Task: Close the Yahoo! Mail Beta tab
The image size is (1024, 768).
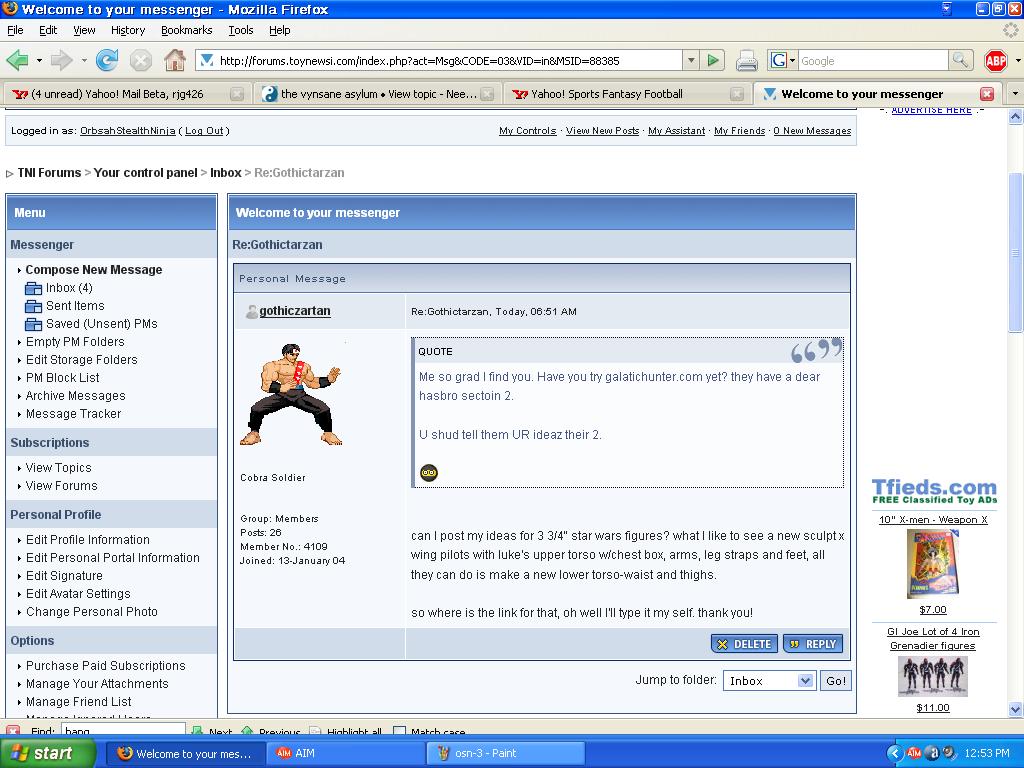Action: (x=237, y=94)
